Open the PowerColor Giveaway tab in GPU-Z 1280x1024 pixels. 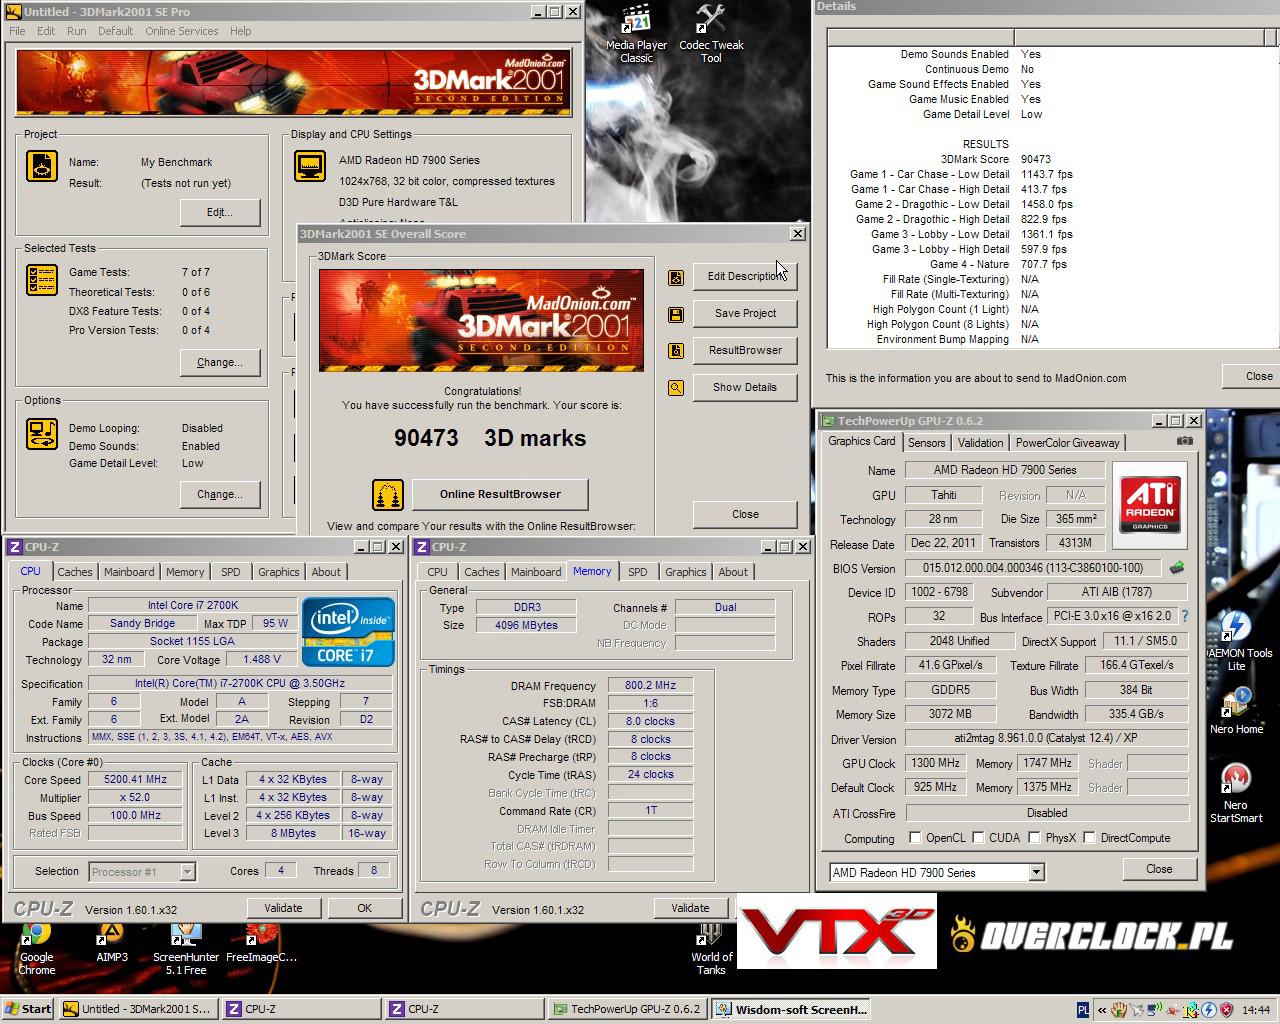(x=1067, y=443)
